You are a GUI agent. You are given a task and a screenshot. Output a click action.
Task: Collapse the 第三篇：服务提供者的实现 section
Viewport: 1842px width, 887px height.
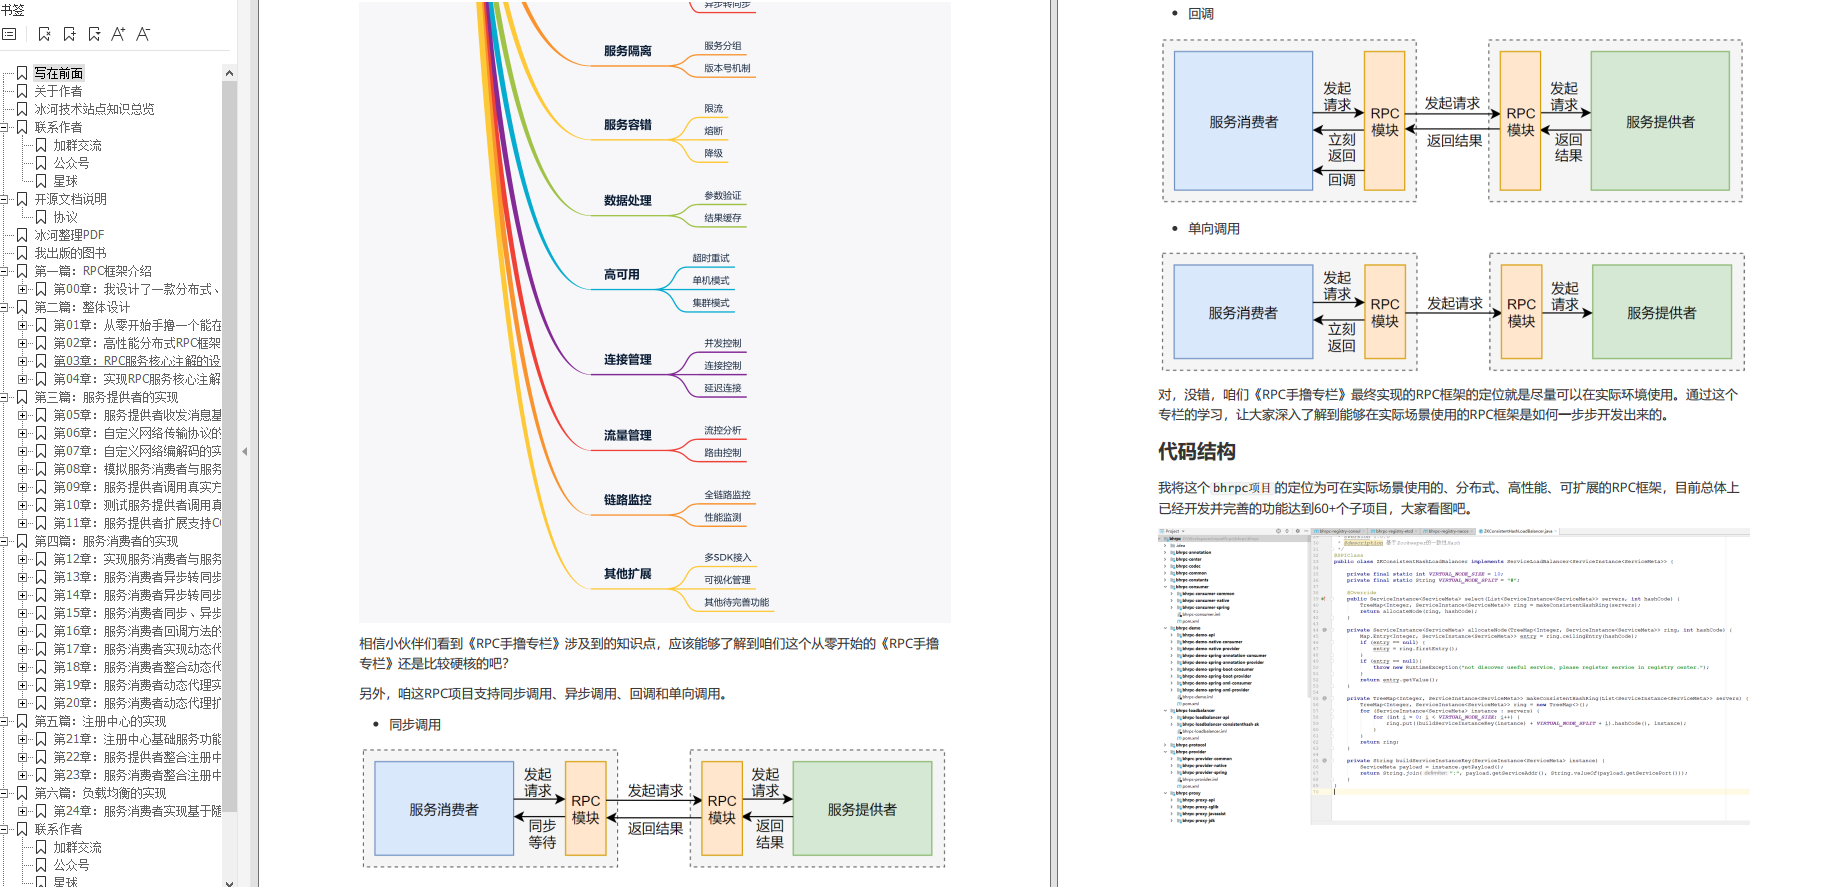(5, 397)
